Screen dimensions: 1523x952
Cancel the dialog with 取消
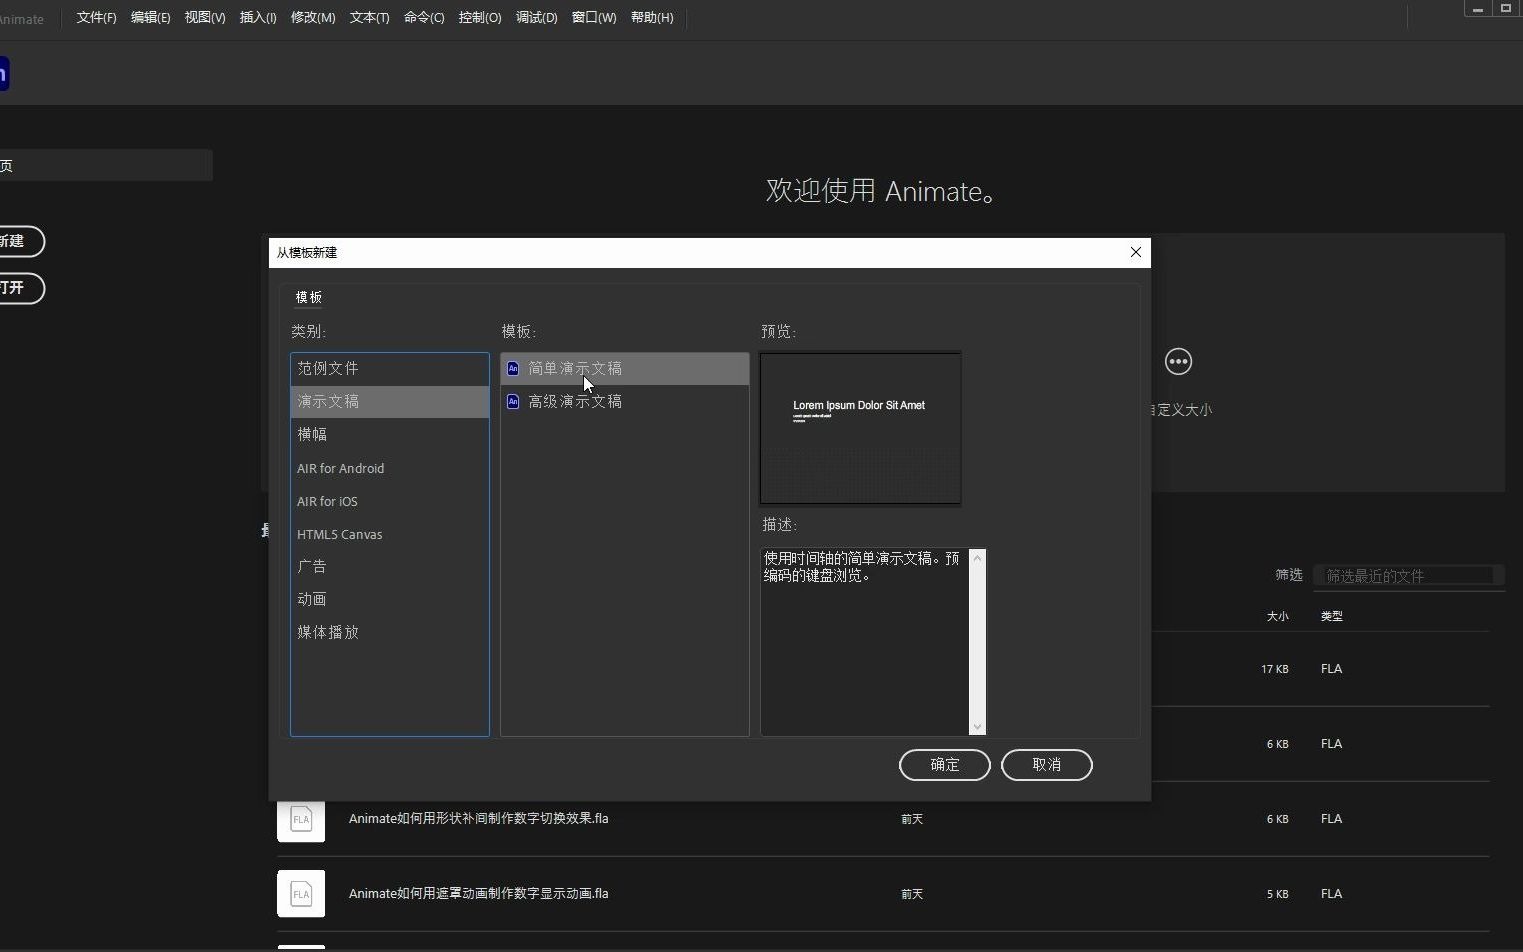pos(1046,764)
